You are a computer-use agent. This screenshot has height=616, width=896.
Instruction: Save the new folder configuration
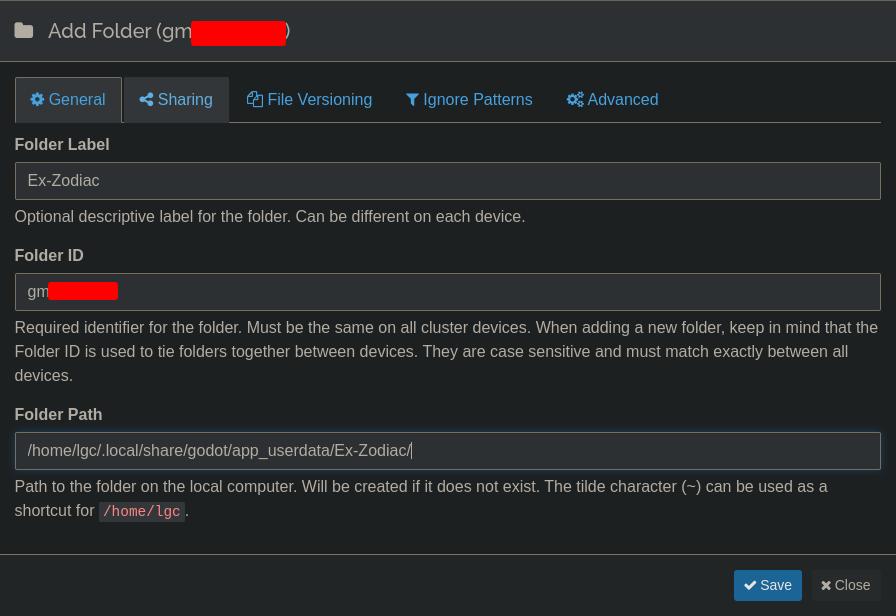point(767,585)
